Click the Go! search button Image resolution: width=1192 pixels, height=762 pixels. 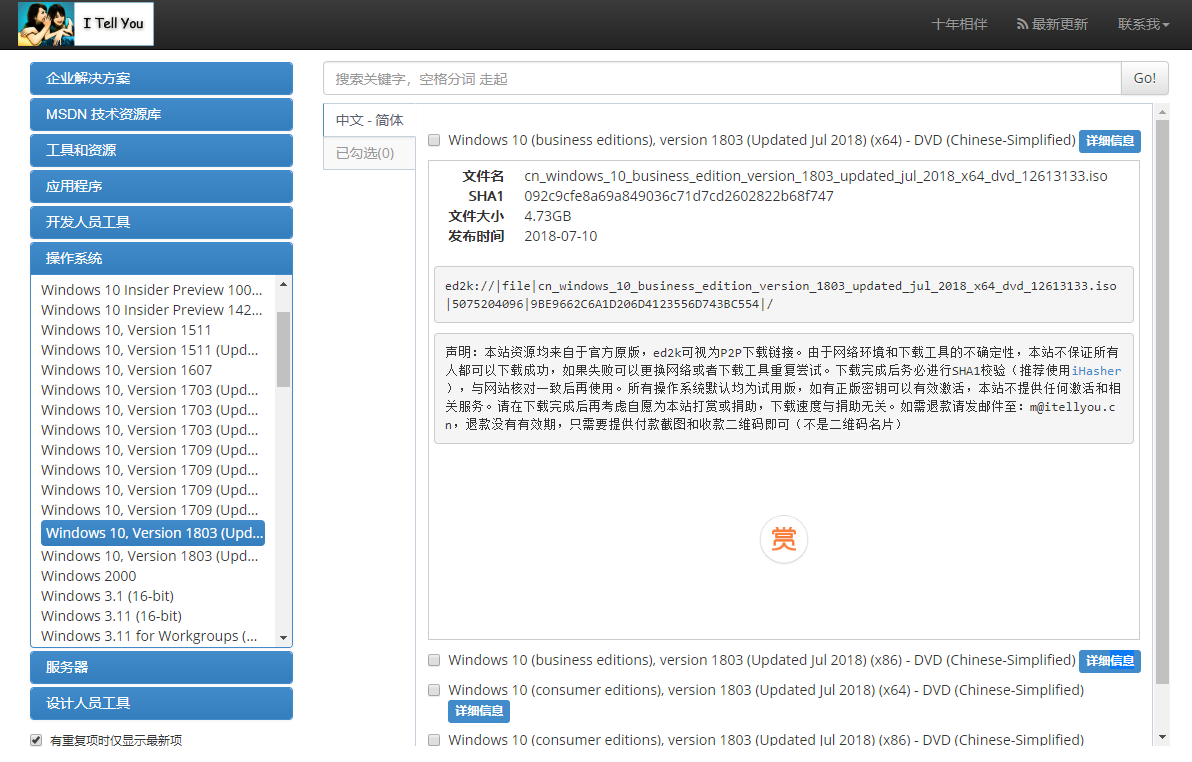(x=1144, y=78)
